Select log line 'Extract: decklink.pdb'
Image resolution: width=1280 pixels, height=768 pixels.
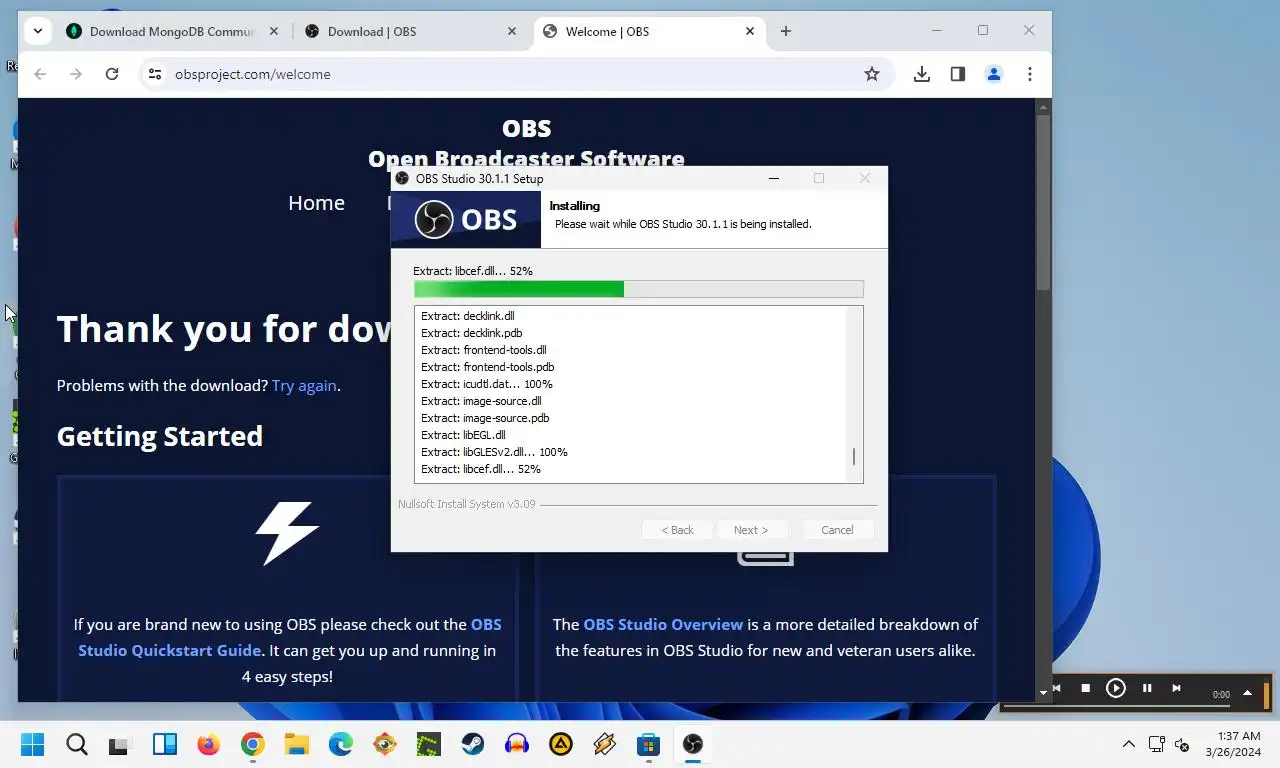click(x=472, y=333)
